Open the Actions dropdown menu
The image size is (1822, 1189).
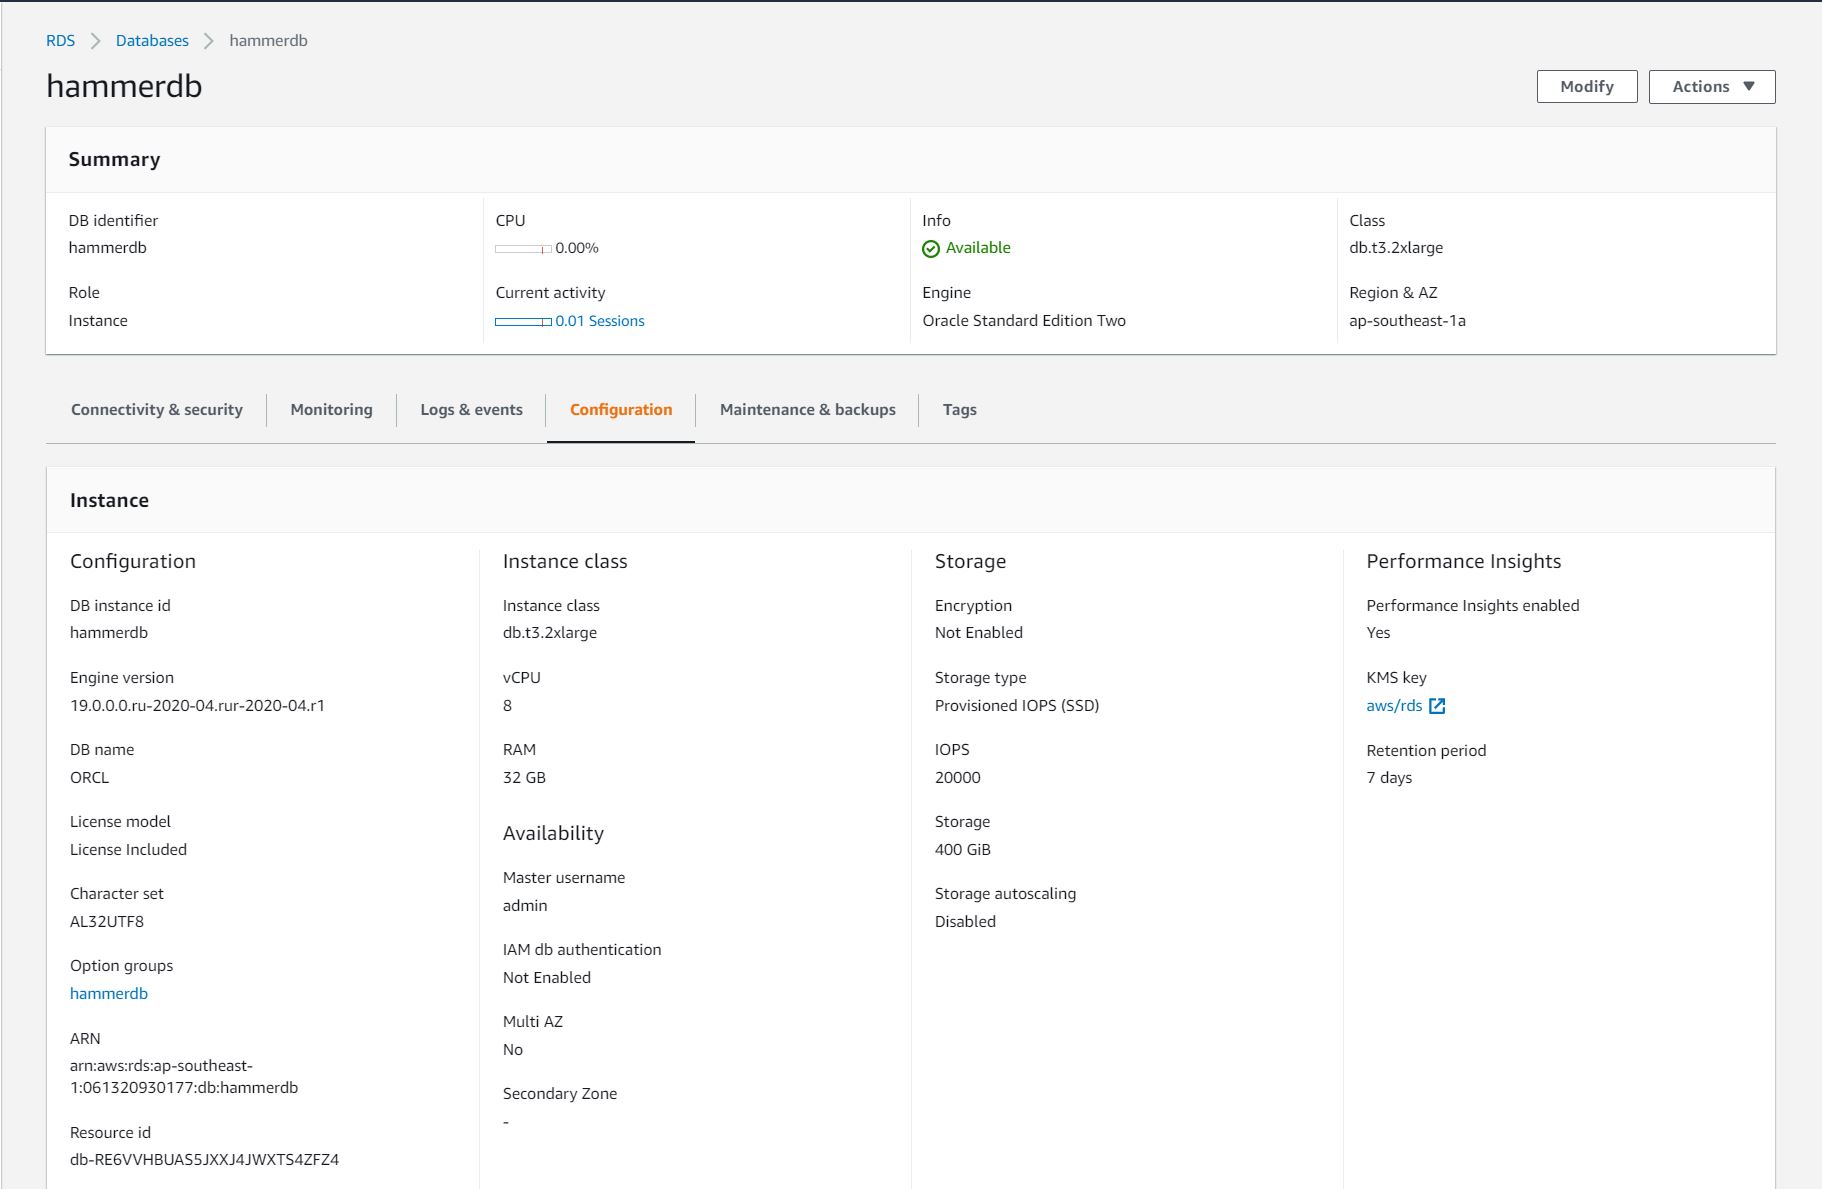(x=1711, y=87)
